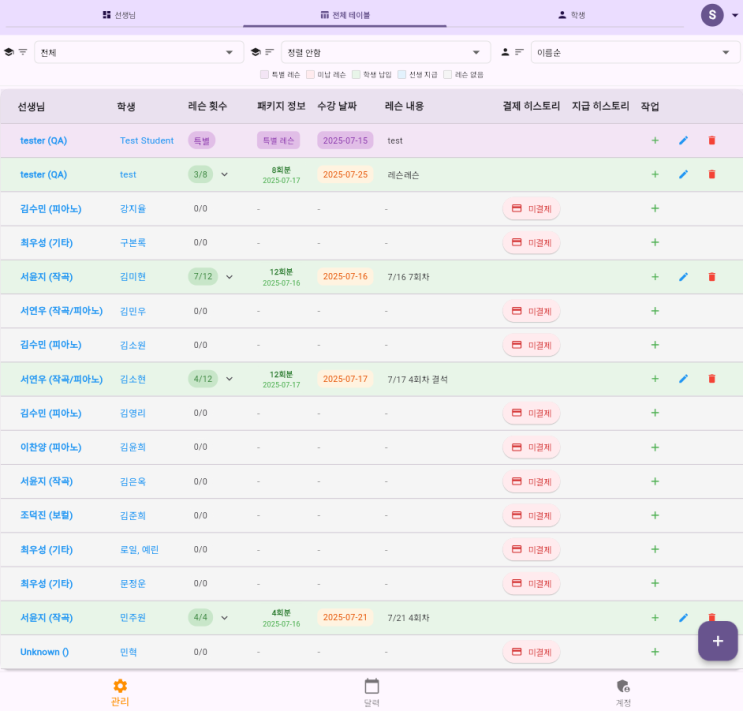Edit the 민주원 7/21 4회차 row
The image size is (743, 711).
pos(683,618)
